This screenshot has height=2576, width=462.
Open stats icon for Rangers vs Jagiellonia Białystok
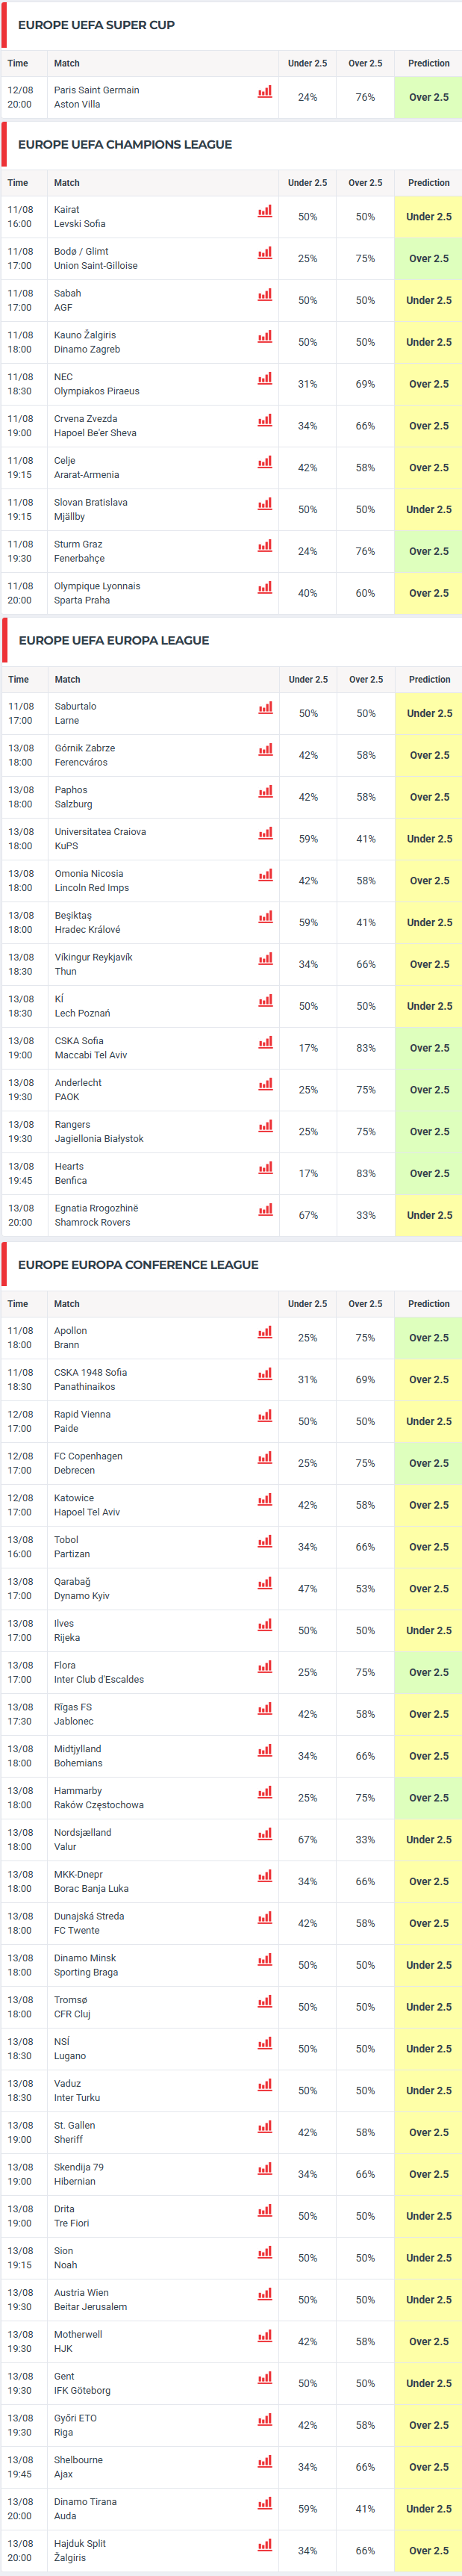(266, 1126)
